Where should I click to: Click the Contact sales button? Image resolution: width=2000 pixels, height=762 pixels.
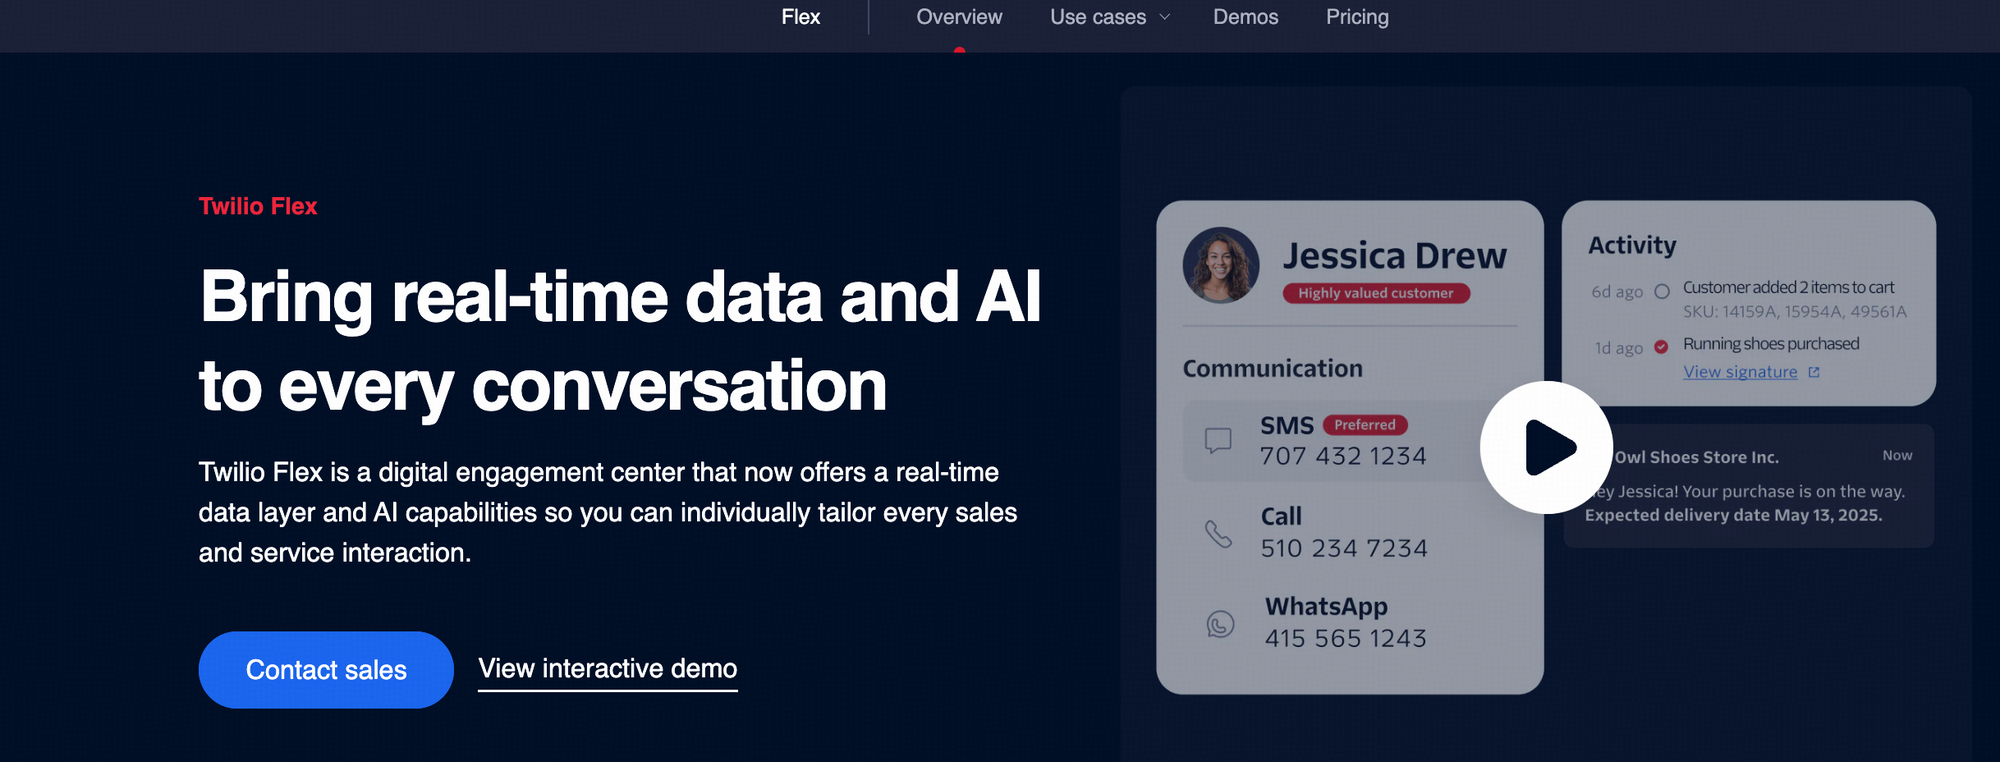326,670
